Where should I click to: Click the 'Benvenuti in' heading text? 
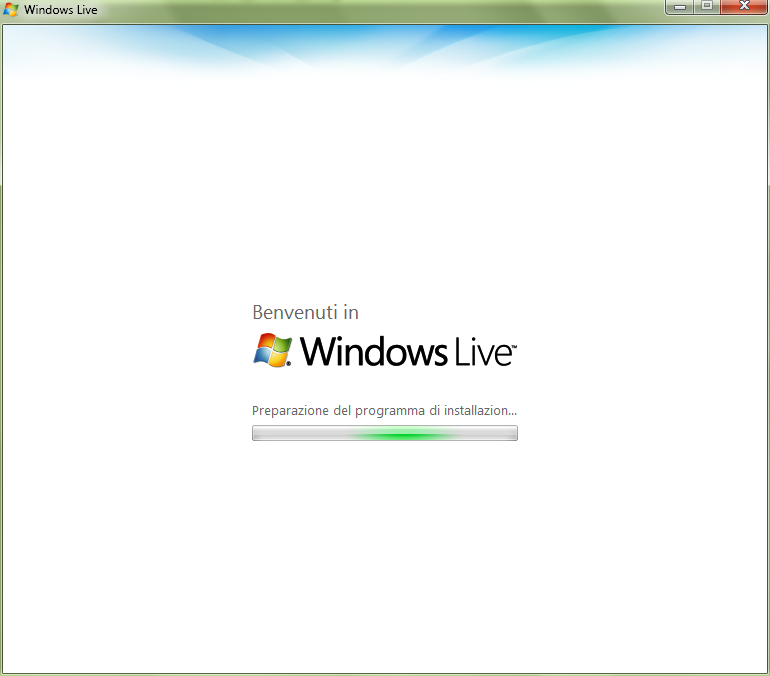click(x=305, y=312)
